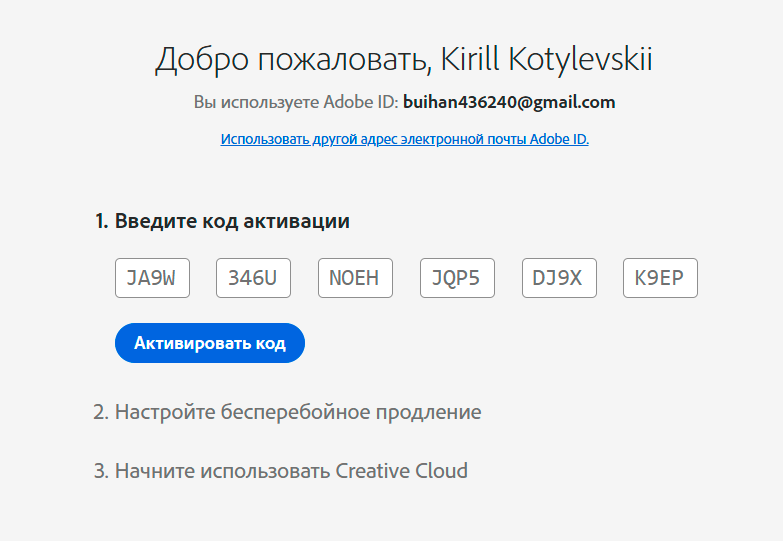This screenshot has width=783, height=541.
Task: Focus the third code field NOEH
Action: tap(355, 278)
